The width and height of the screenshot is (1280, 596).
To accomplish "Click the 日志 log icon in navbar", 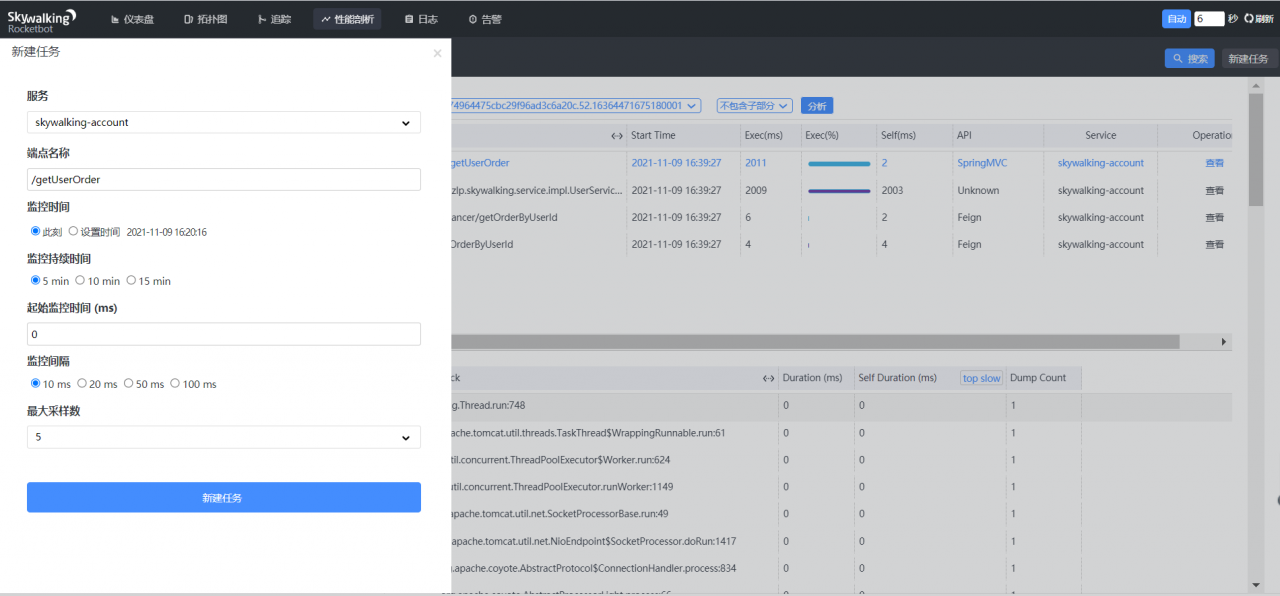I will [x=409, y=19].
